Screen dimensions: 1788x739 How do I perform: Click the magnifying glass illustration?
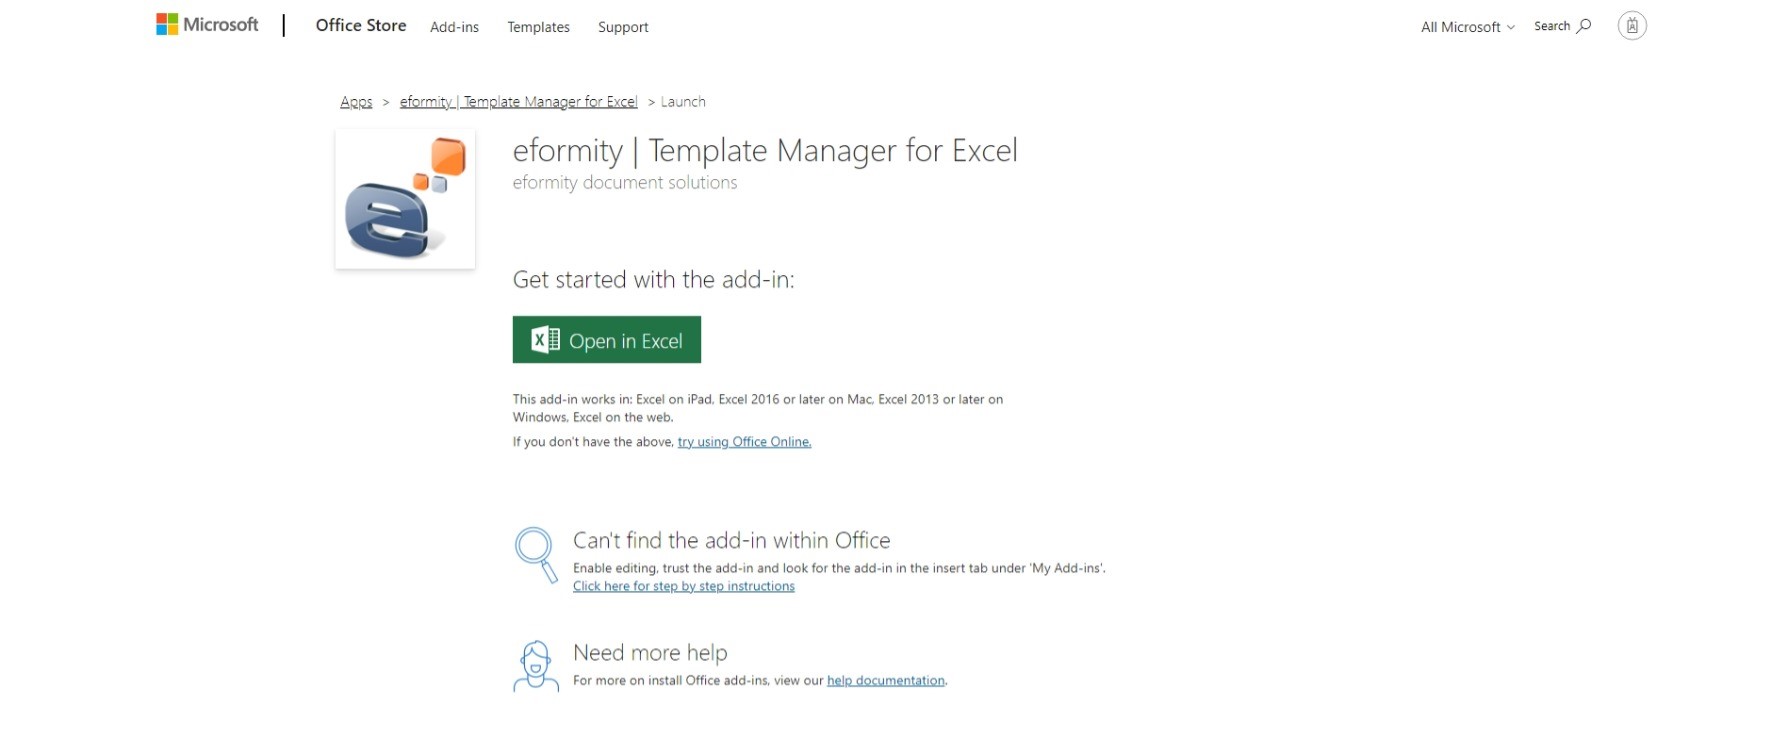pos(536,557)
